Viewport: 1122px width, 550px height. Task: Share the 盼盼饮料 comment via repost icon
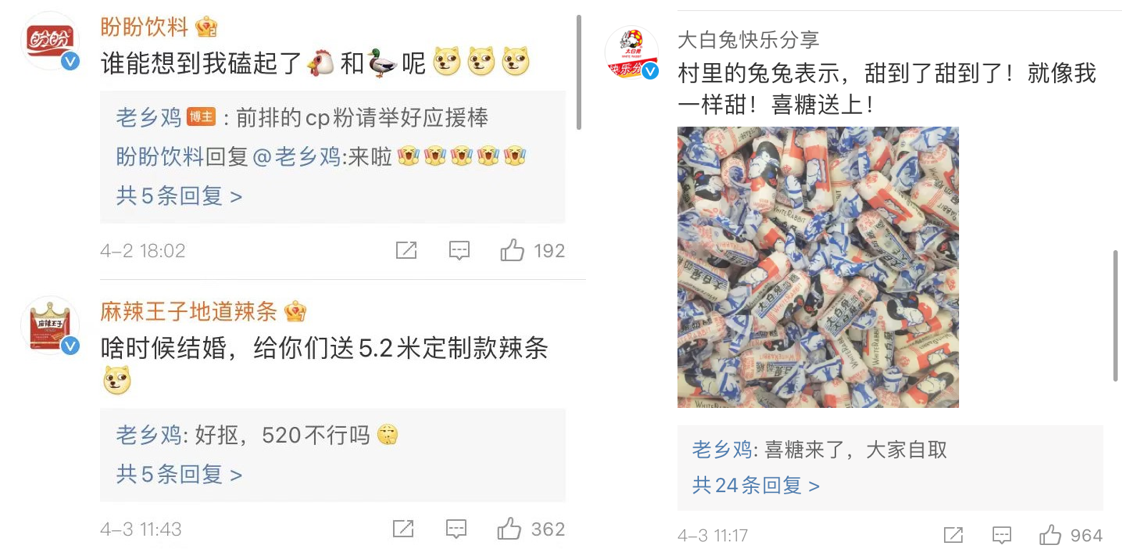406,250
